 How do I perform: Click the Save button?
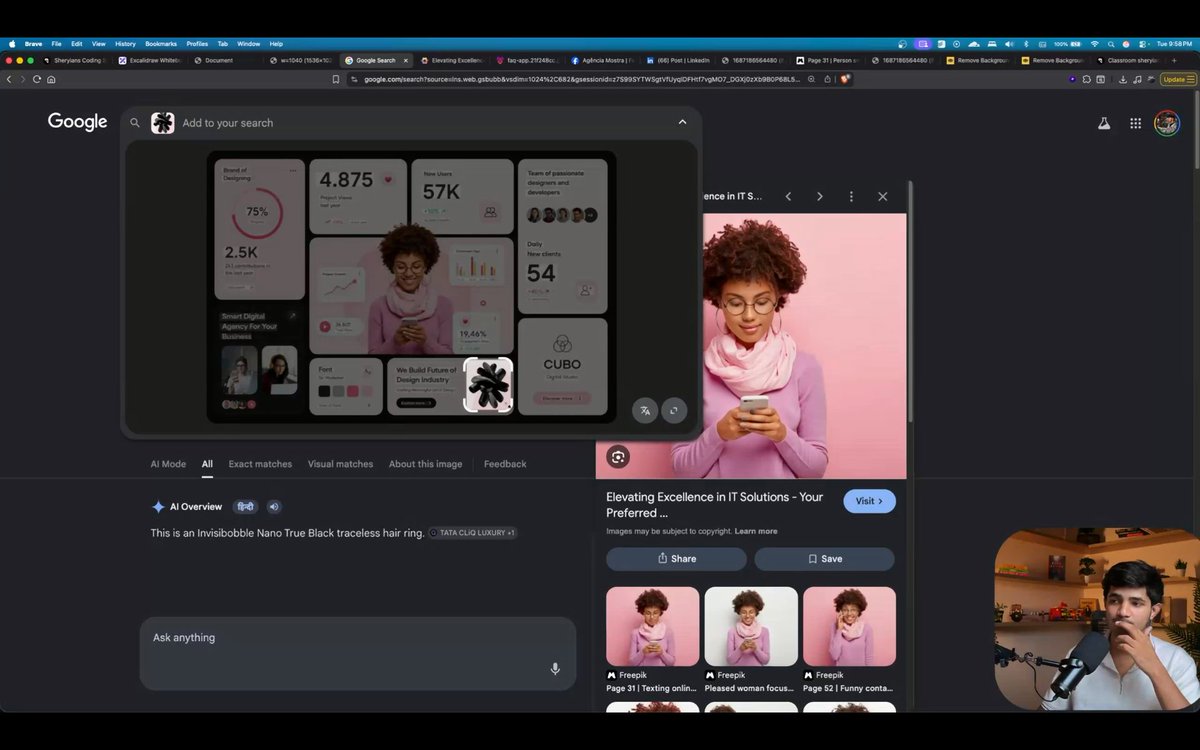click(x=825, y=559)
